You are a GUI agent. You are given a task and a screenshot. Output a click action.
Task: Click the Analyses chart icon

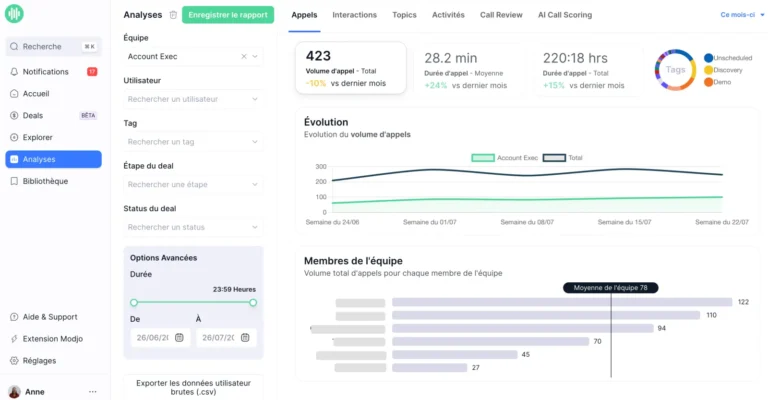[x=14, y=159]
